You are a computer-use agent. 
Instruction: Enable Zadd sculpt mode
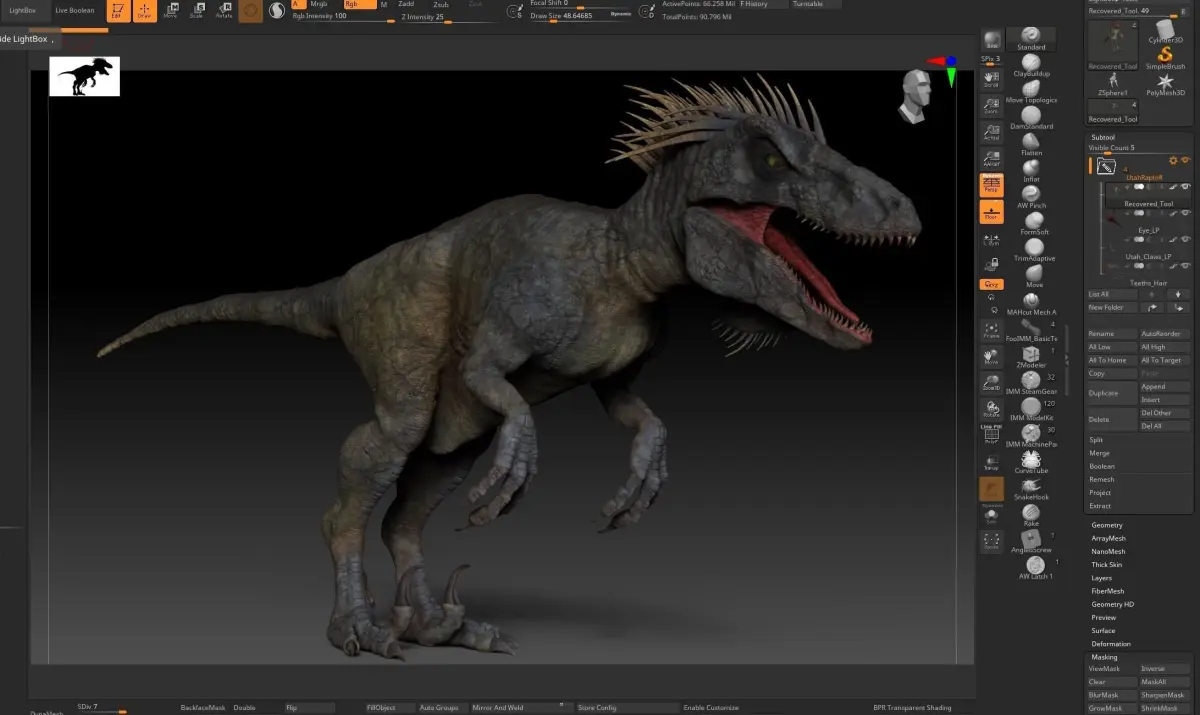[406, 5]
